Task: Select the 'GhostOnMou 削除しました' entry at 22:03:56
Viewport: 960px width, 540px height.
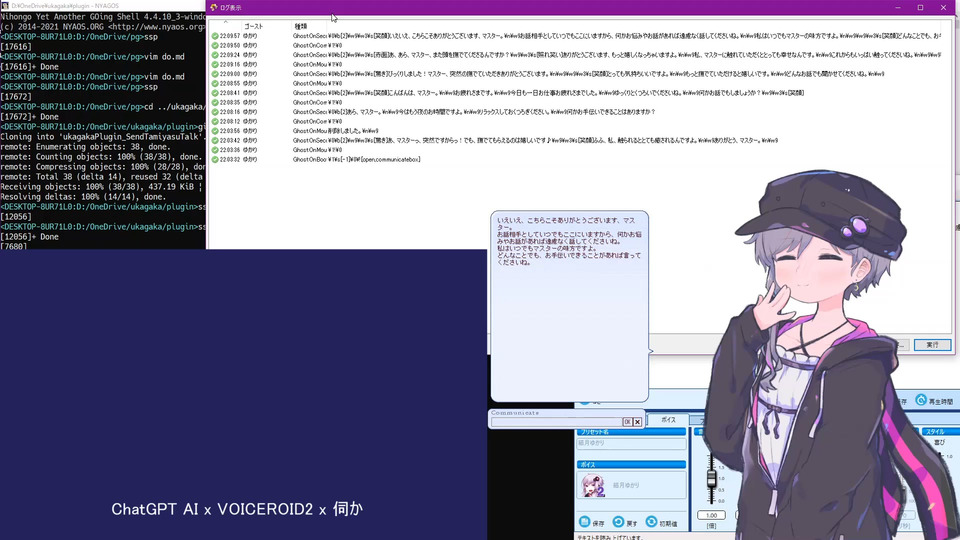Action: coord(336,131)
